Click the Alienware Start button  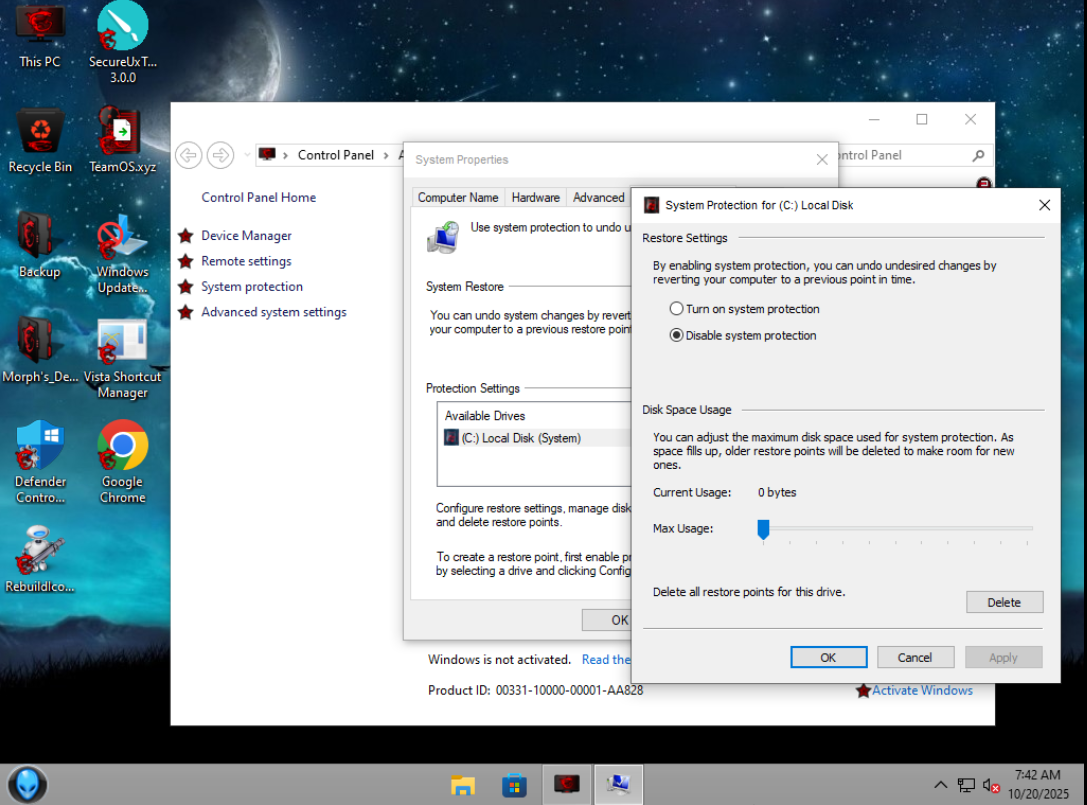point(28,784)
